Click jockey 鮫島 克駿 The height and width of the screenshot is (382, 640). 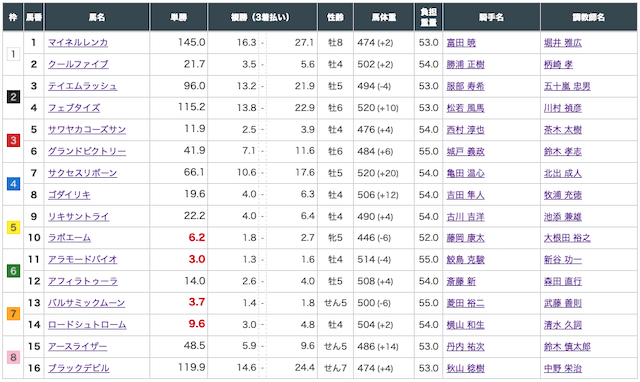(465, 260)
